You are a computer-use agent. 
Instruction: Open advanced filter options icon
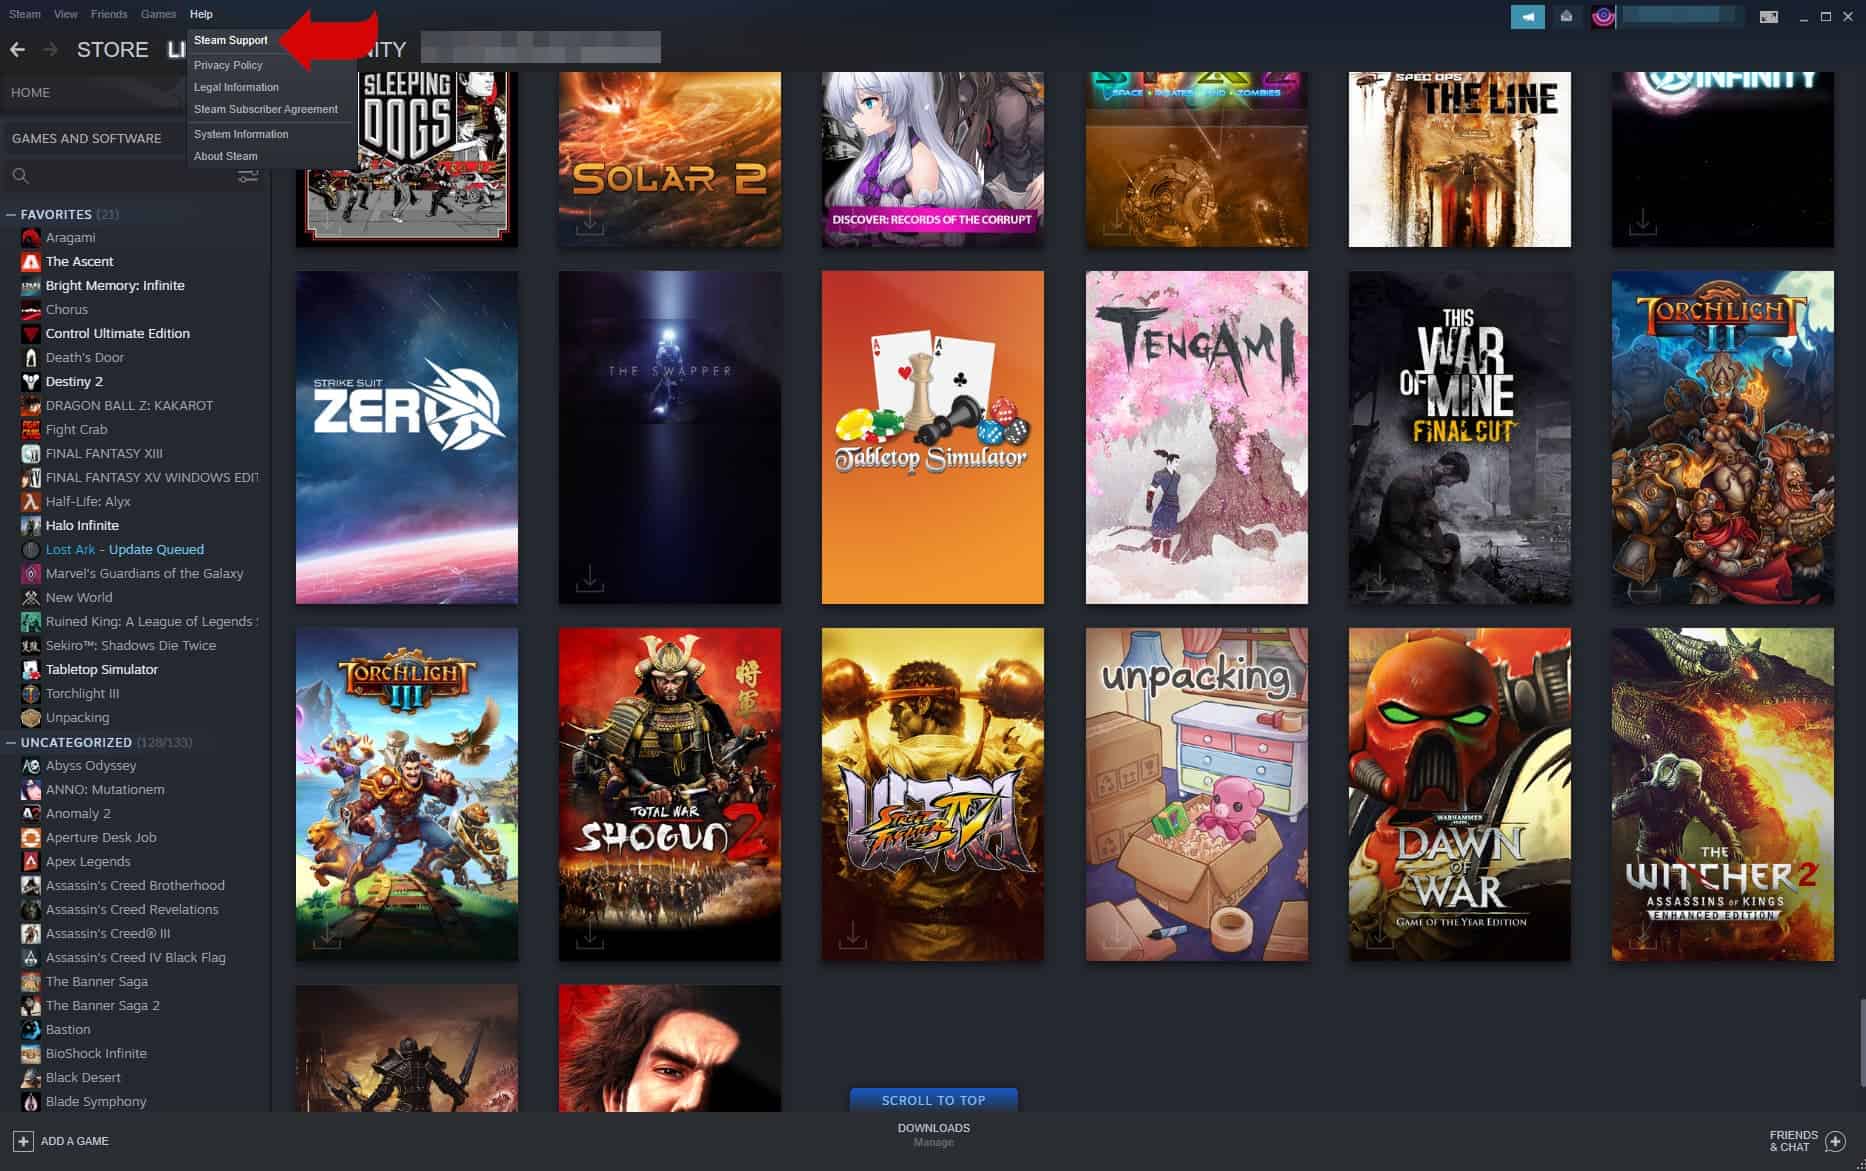(x=248, y=176)
